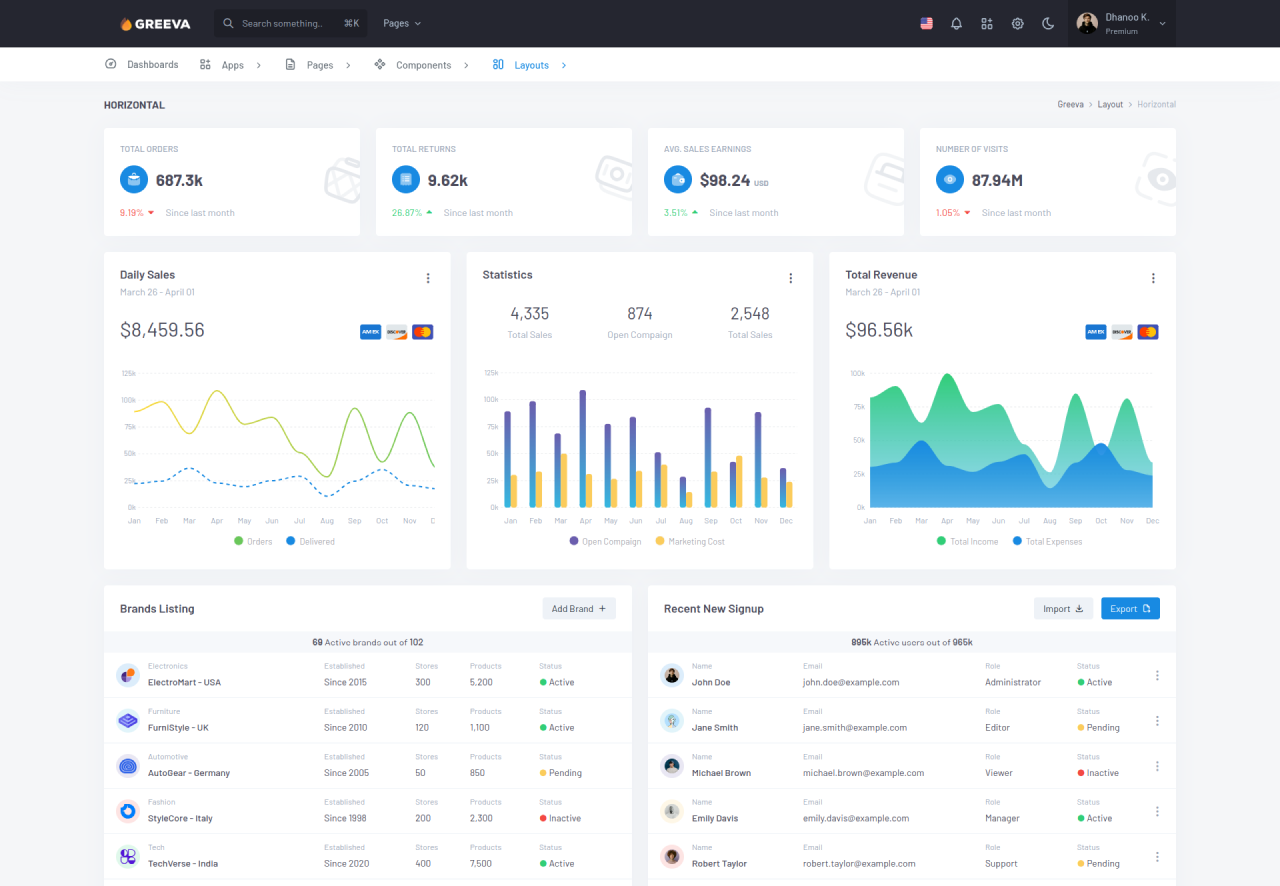Click the Total Returns icon
Image resolution: width=1280 pixels, height=886 pixels.
[406, 180]
